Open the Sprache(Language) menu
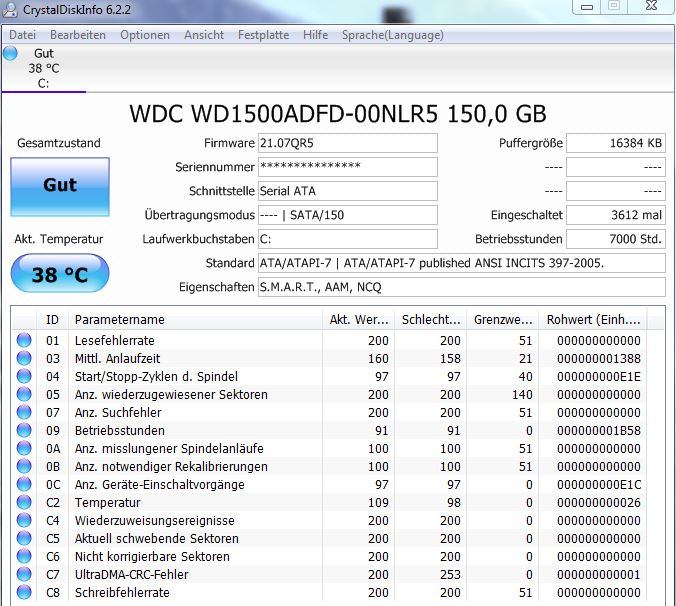Screen dimensions: 676x606 (x=393, y=35)
